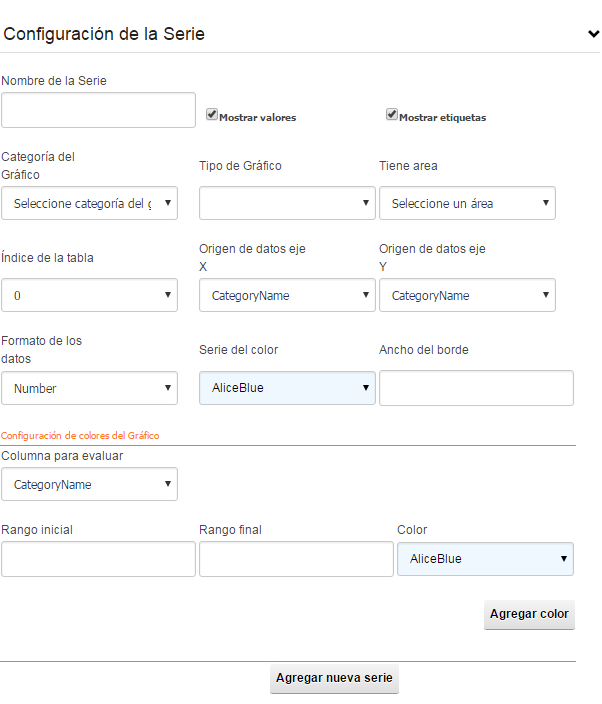Toggle the Mostrar etiquetas checkbox
This screenshot has height=704, width=602.
pos(392,114)
